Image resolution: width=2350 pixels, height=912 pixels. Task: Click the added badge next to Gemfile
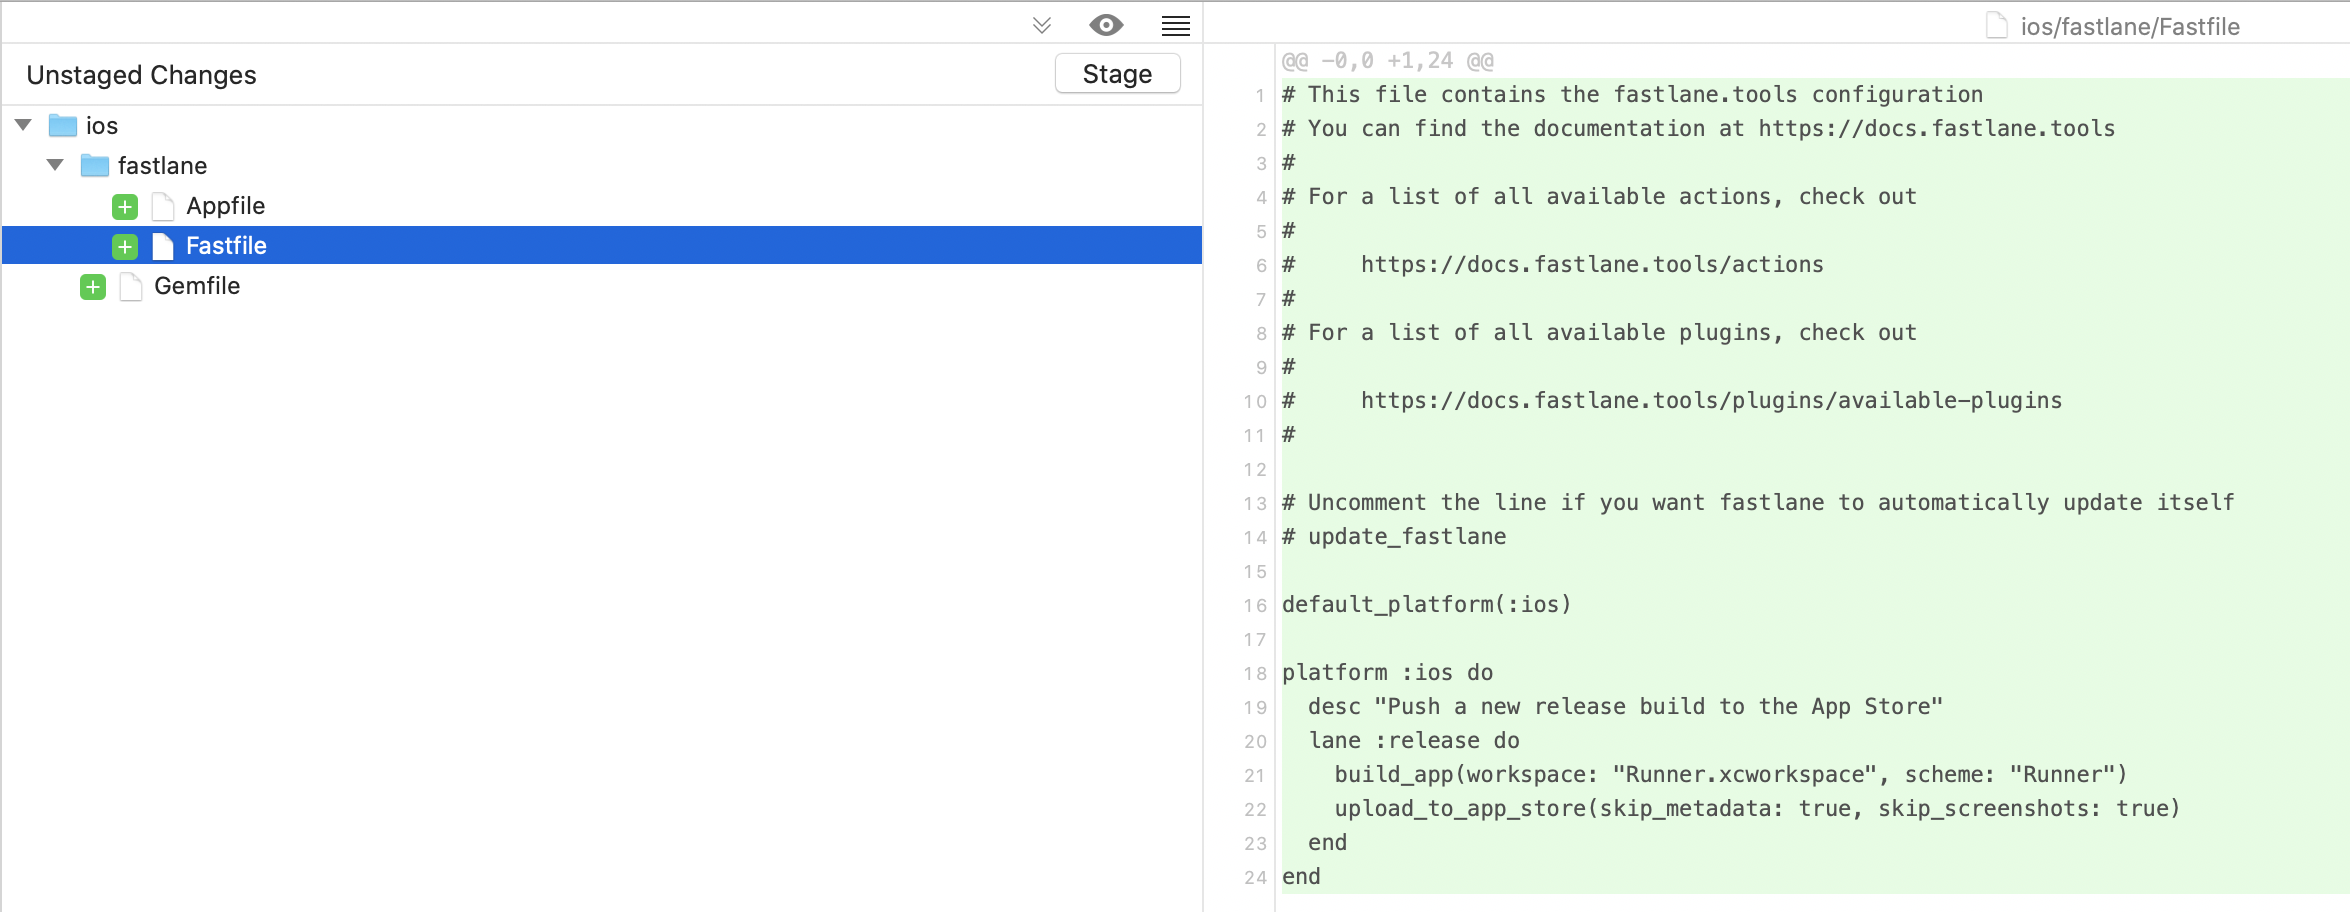(x=93, y=287)
